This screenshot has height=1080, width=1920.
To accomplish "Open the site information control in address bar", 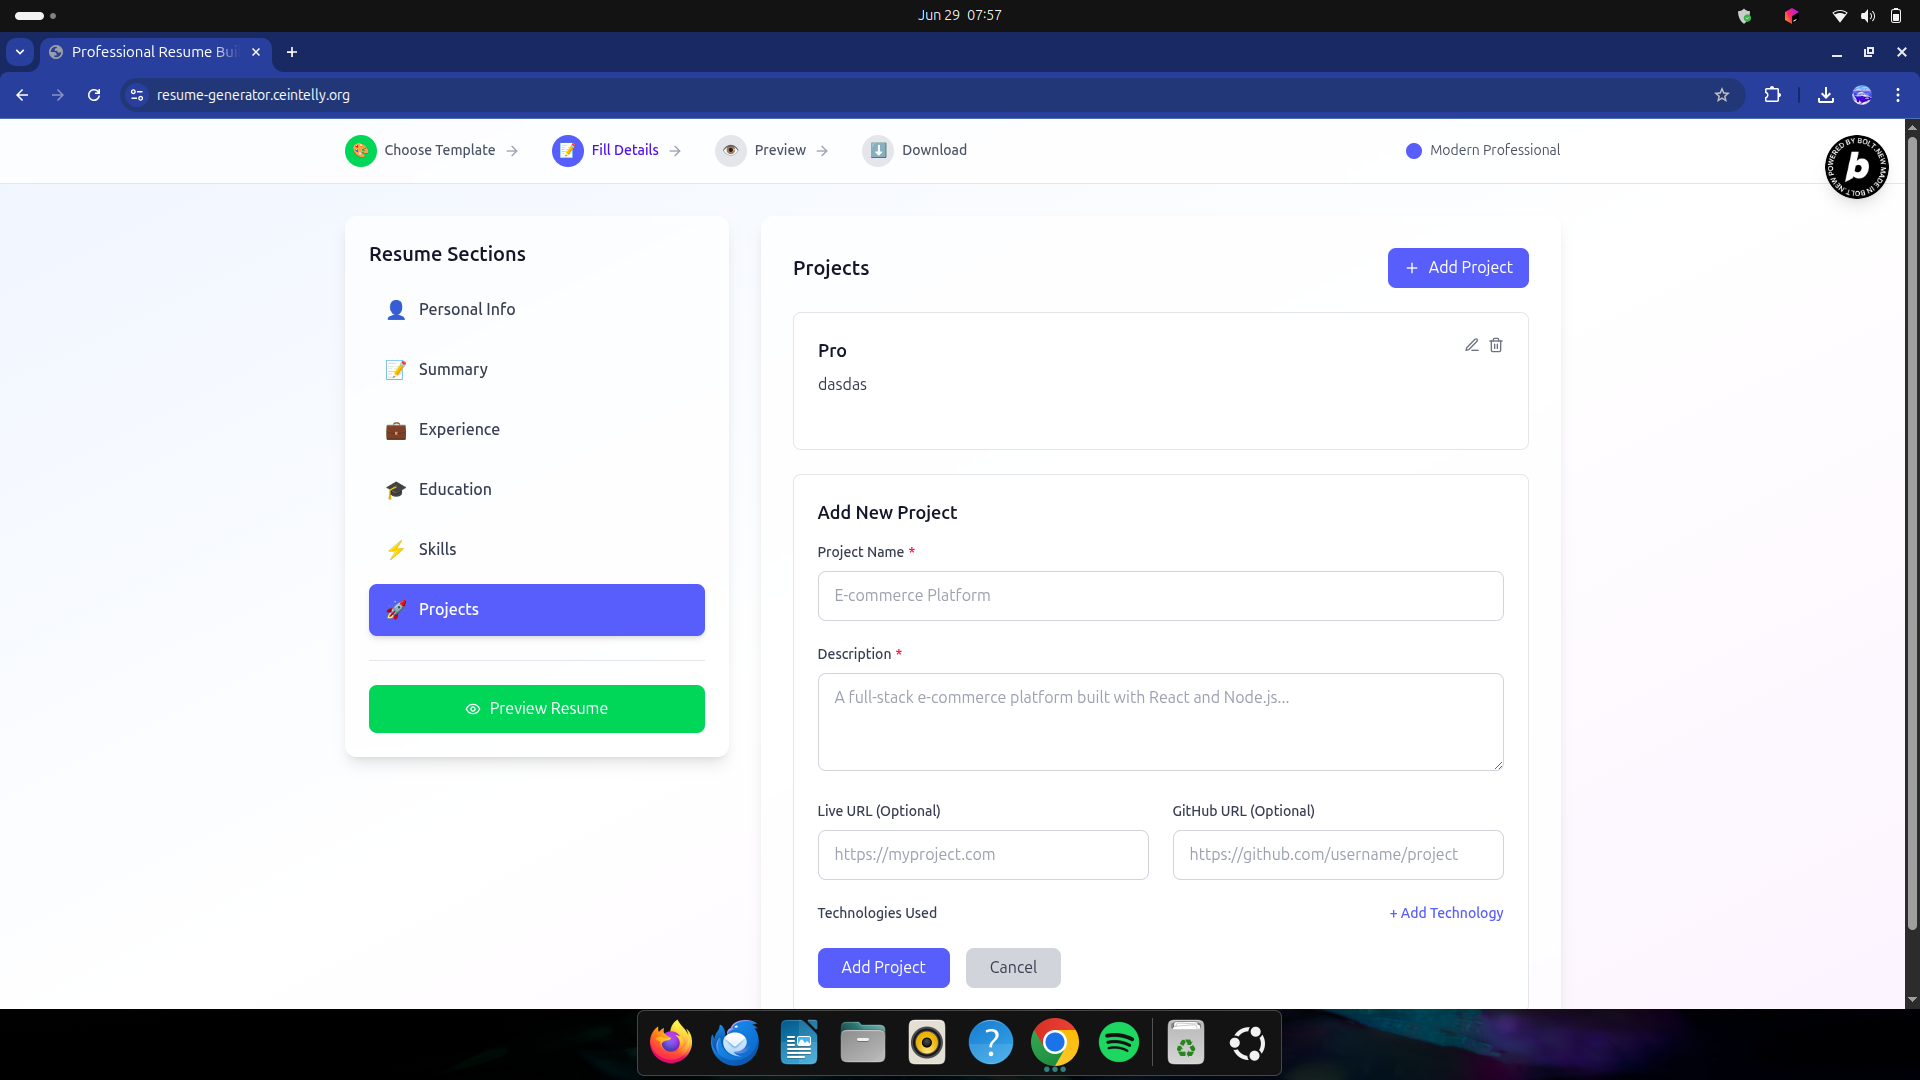I will 137,95.
